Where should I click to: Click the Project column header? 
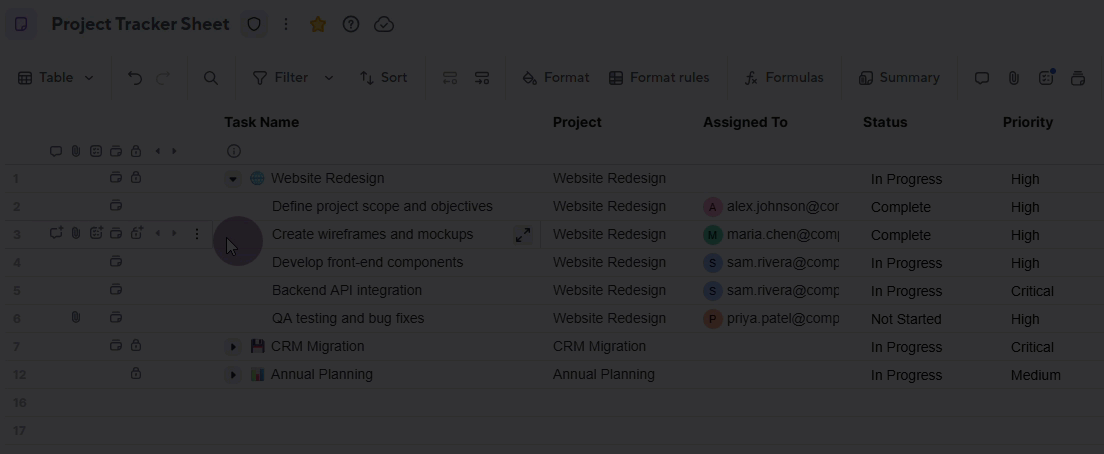(x=577, y=122)
